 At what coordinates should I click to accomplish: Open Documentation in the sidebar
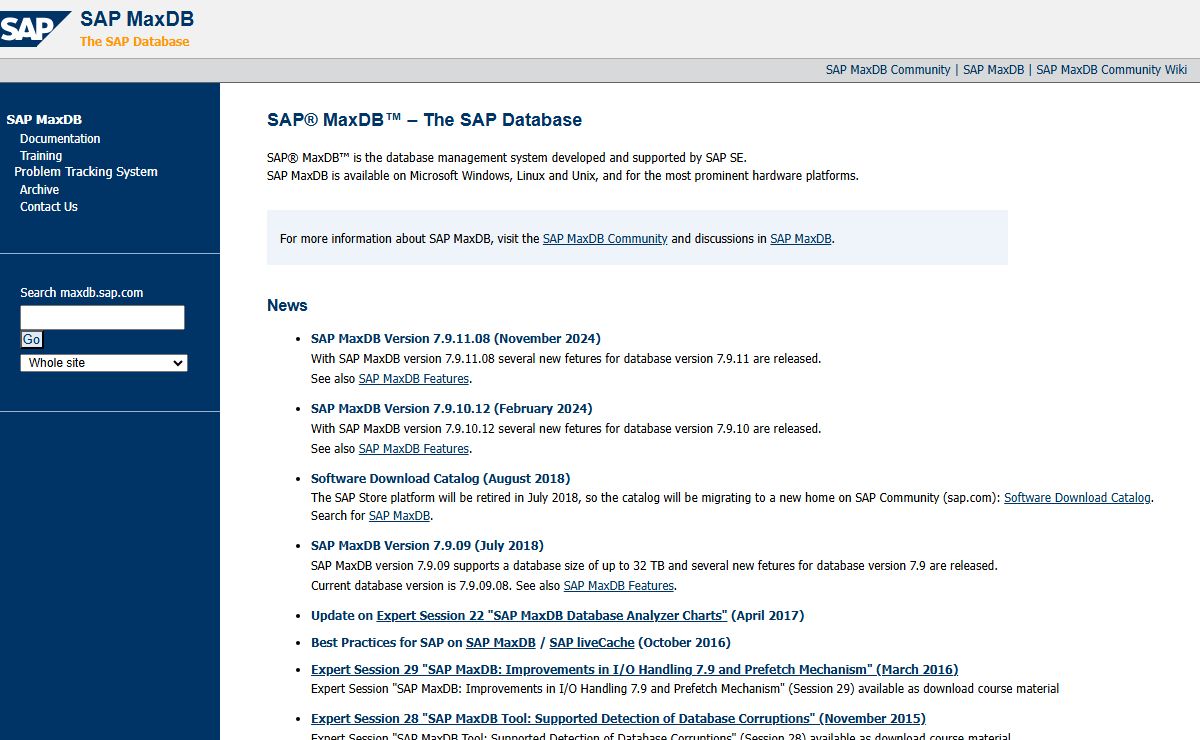pos(60,139)
